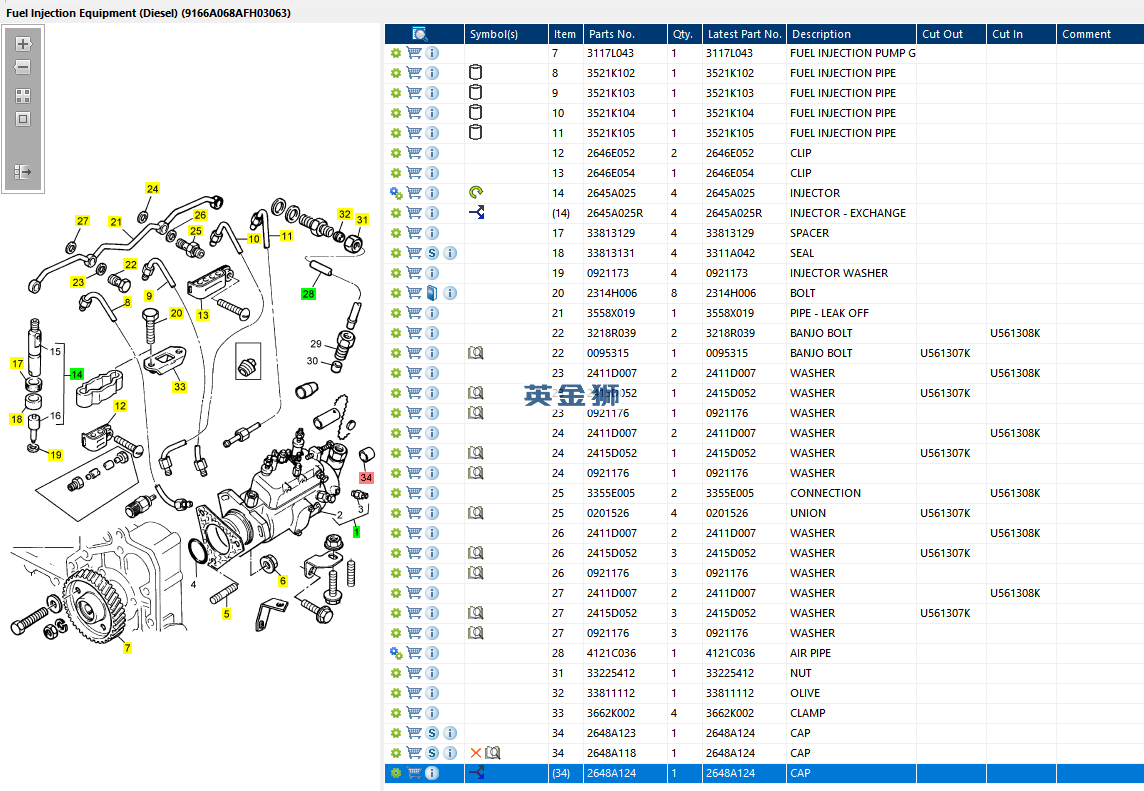Click the four-square grid view icon

click(x=23, y=96)
